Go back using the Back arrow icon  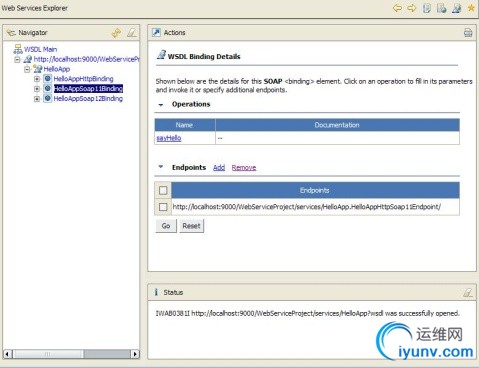click(397, 8)
